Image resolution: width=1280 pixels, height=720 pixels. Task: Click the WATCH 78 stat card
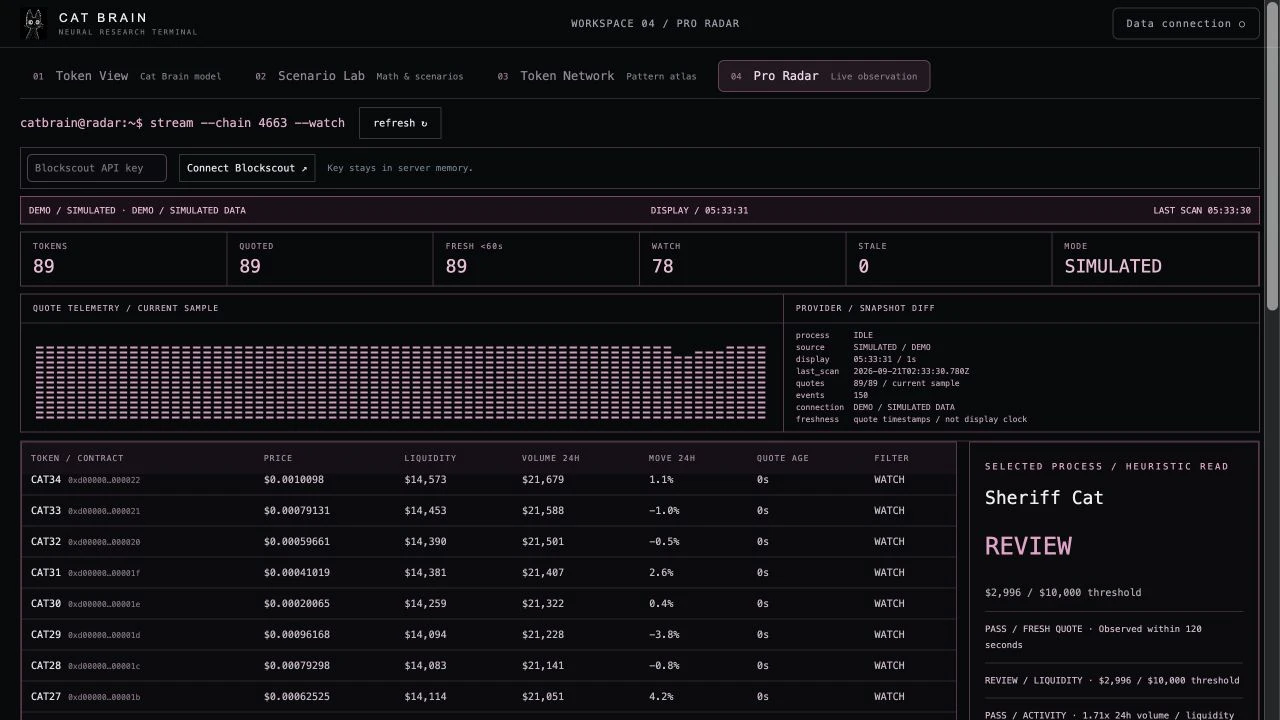[x=743, y=259]
